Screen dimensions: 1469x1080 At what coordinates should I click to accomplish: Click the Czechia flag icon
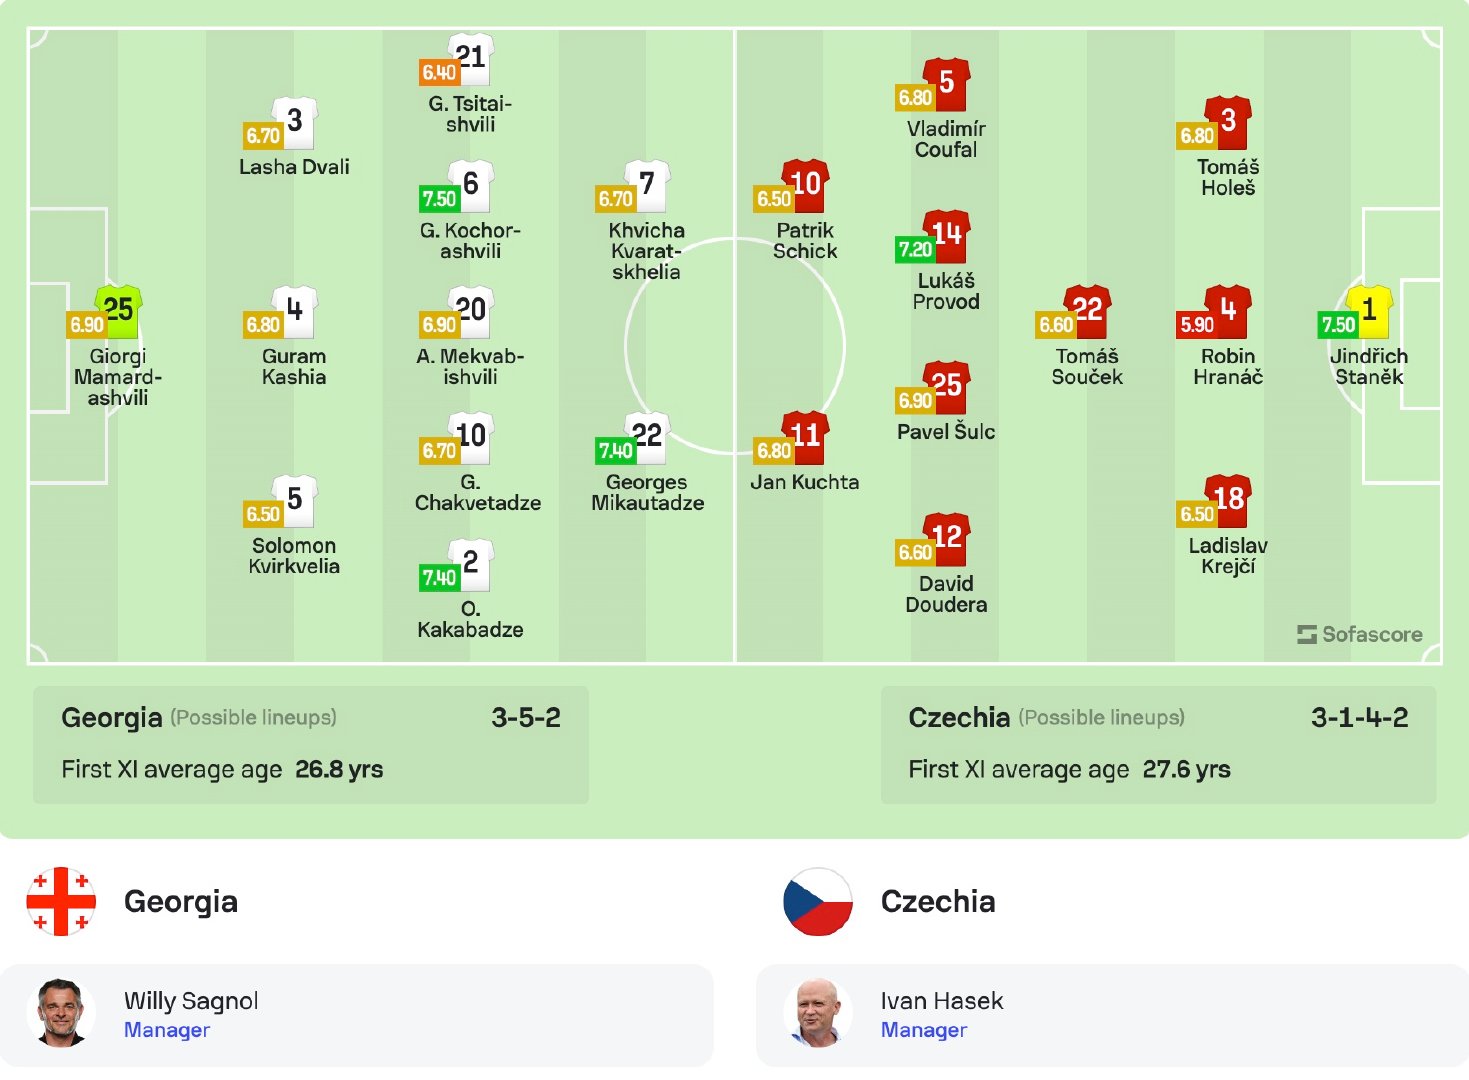click(818, 901)
